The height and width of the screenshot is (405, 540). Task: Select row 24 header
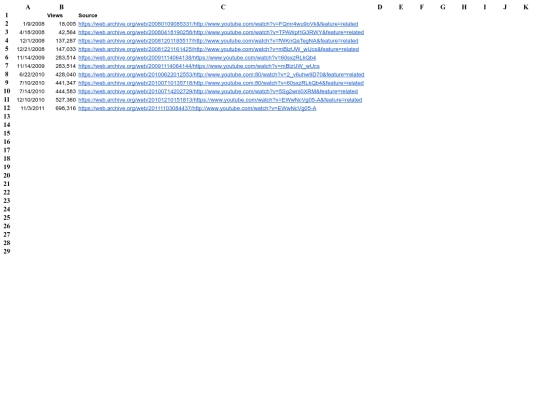pyautogui.click(x=7, y=209)
